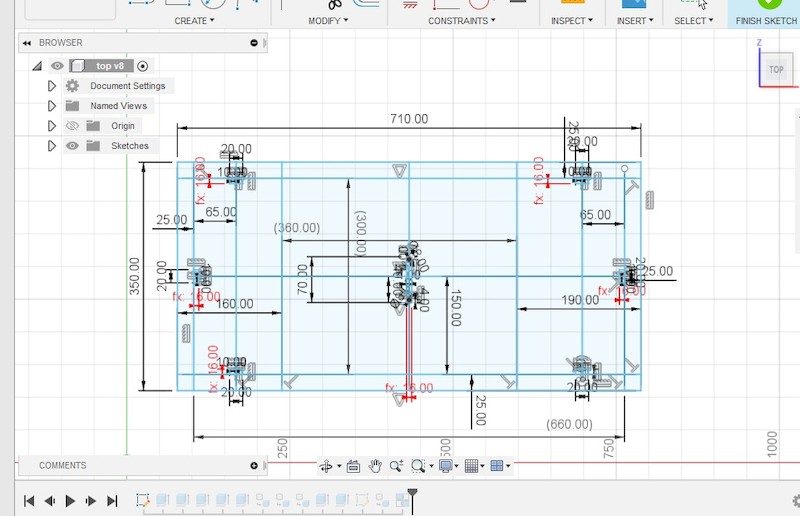This screenshot has width=800, height=516.
Task: Show the hidden Origin folder via eye
Action: pyautogui.click(x=72, y=126)
